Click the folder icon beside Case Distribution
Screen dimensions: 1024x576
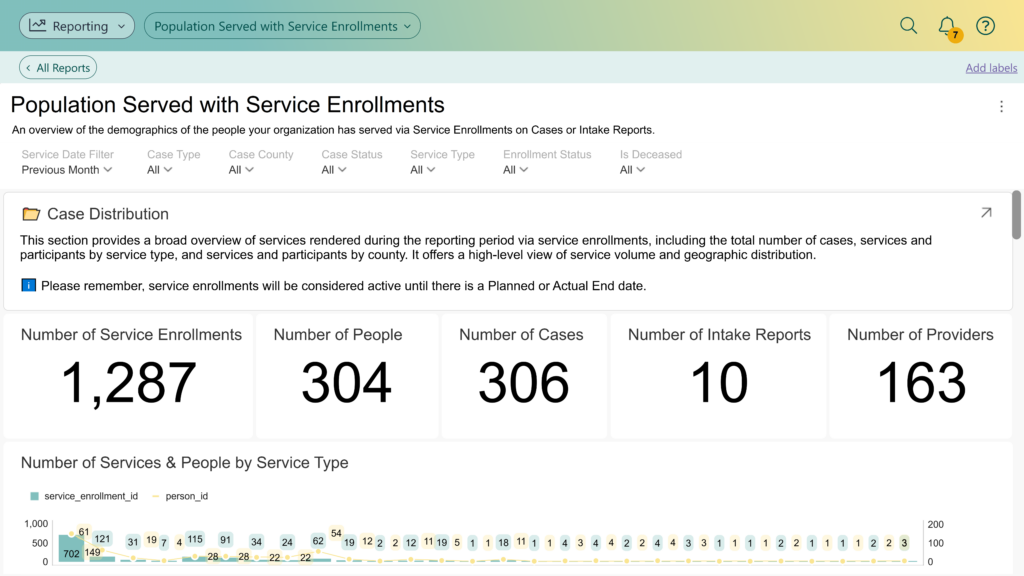click(x=32, y=213)
